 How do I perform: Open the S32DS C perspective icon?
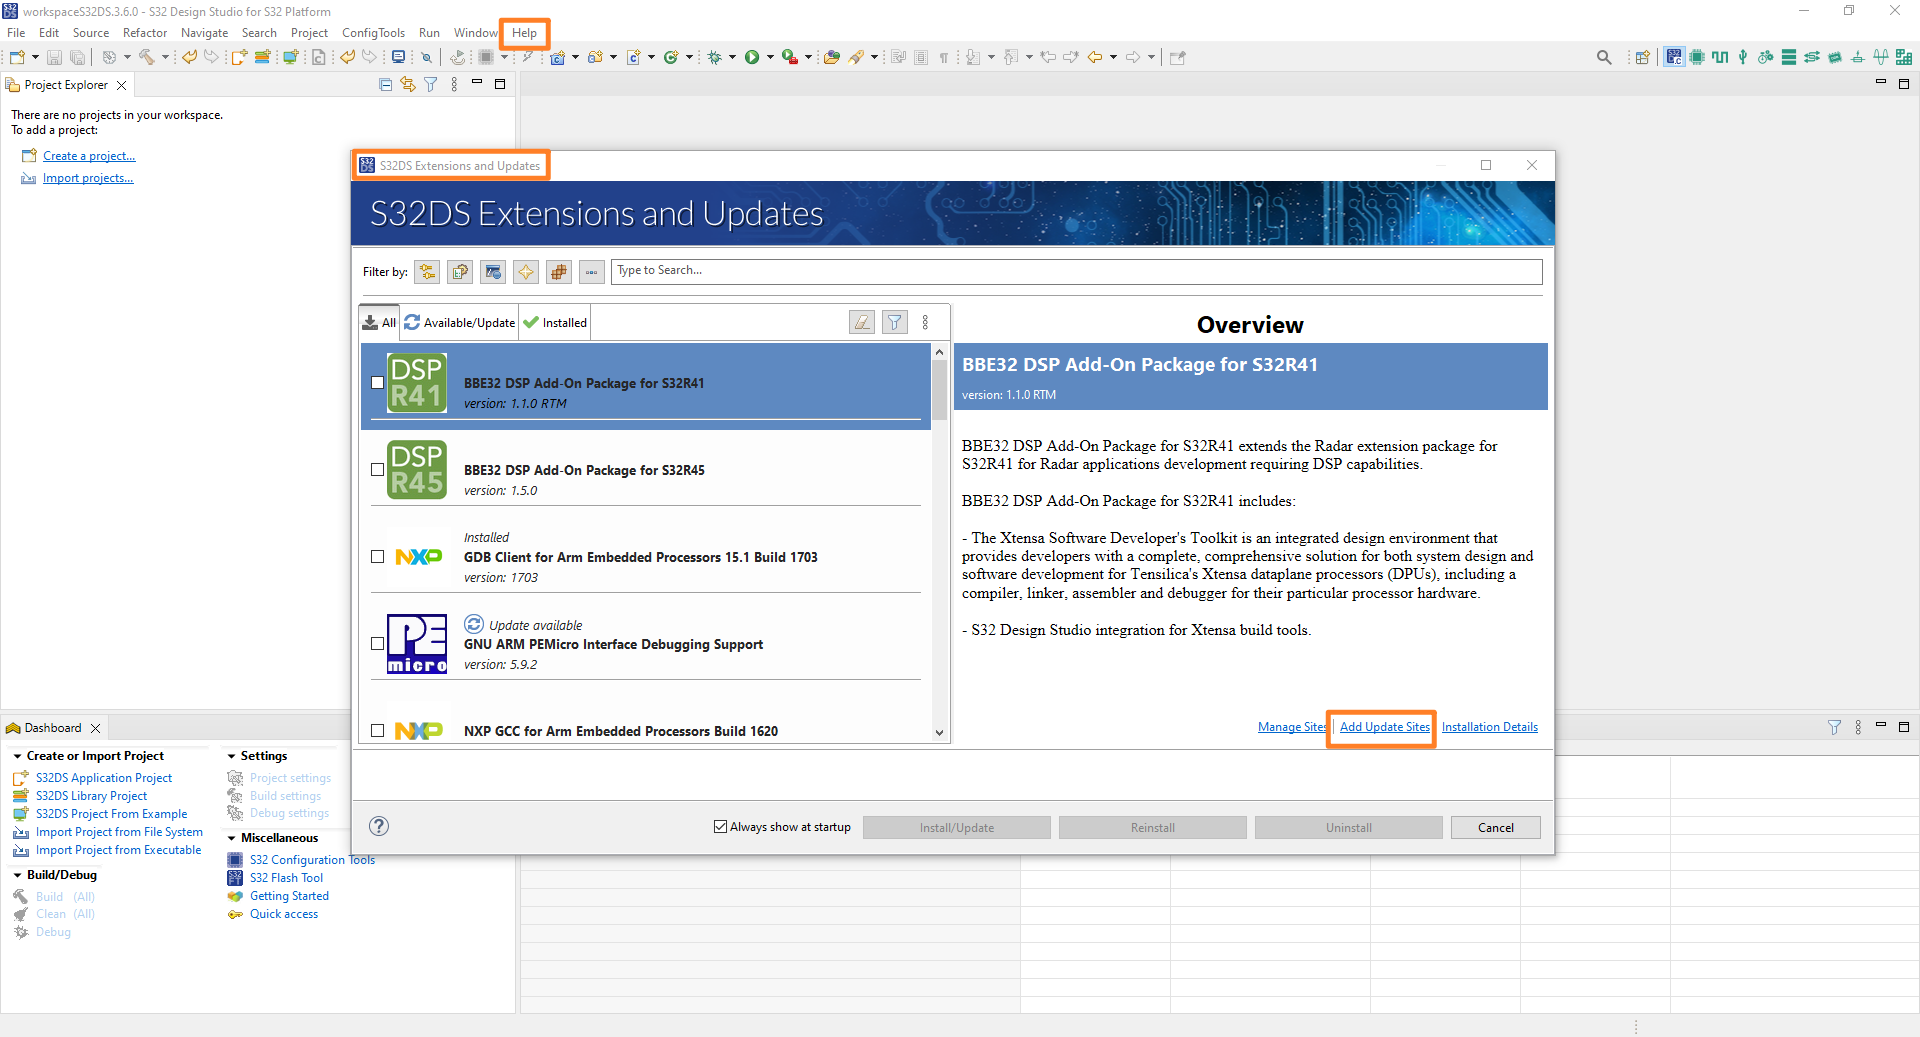pos(1673,57)
